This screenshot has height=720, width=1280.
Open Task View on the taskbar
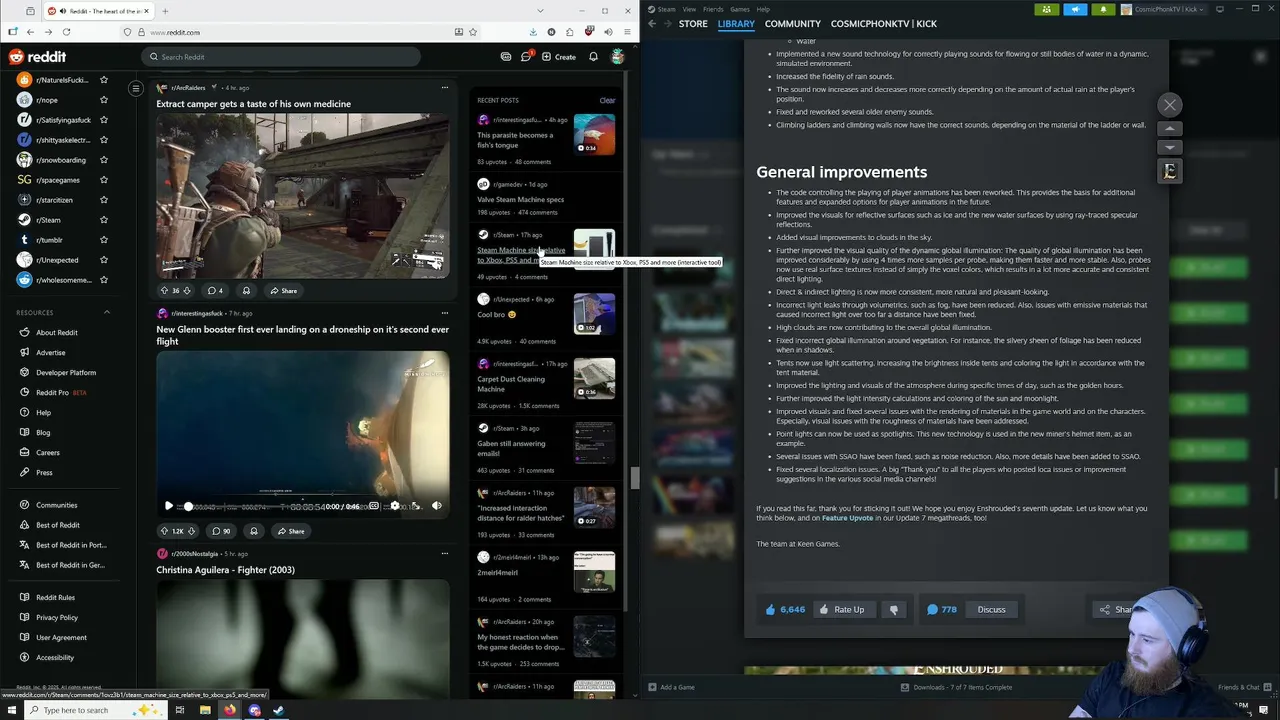tap(180, 710)
